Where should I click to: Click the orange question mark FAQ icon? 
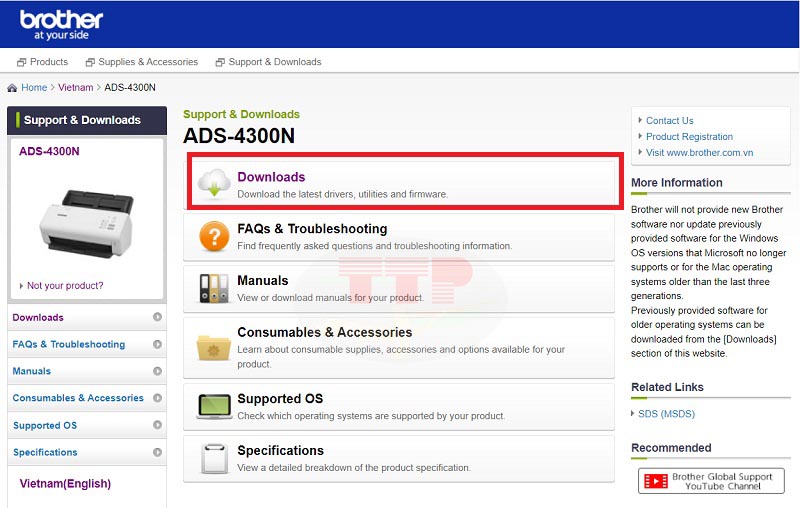pyautogui.click(x=214, y=236)
